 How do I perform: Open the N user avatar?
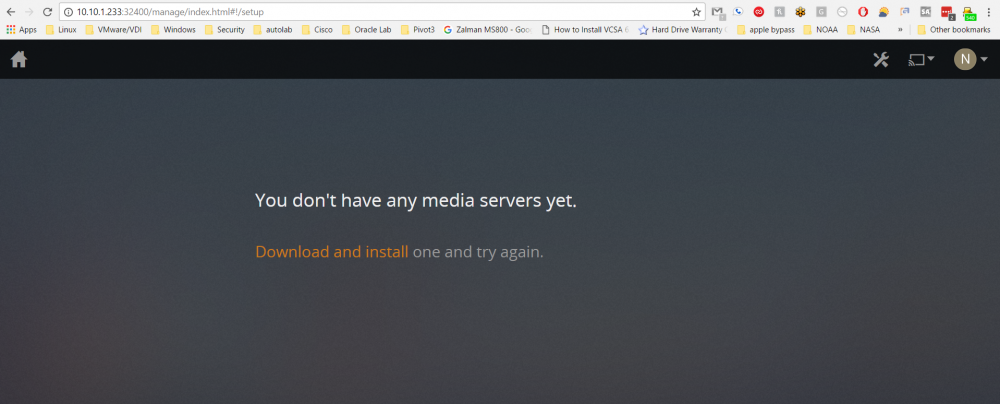tap(965, 59)
